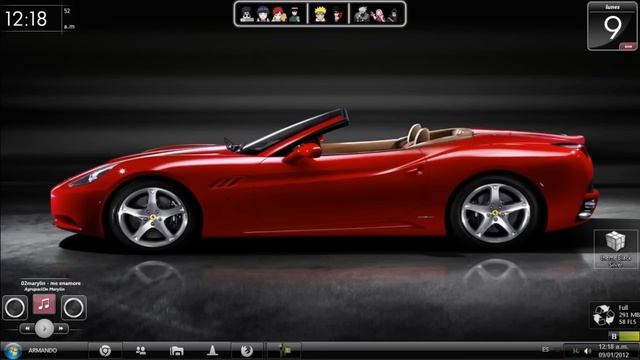This screenshot has height=360, width=640.
Task: Click the 12:18 clock widget
Action: point(26,19)
